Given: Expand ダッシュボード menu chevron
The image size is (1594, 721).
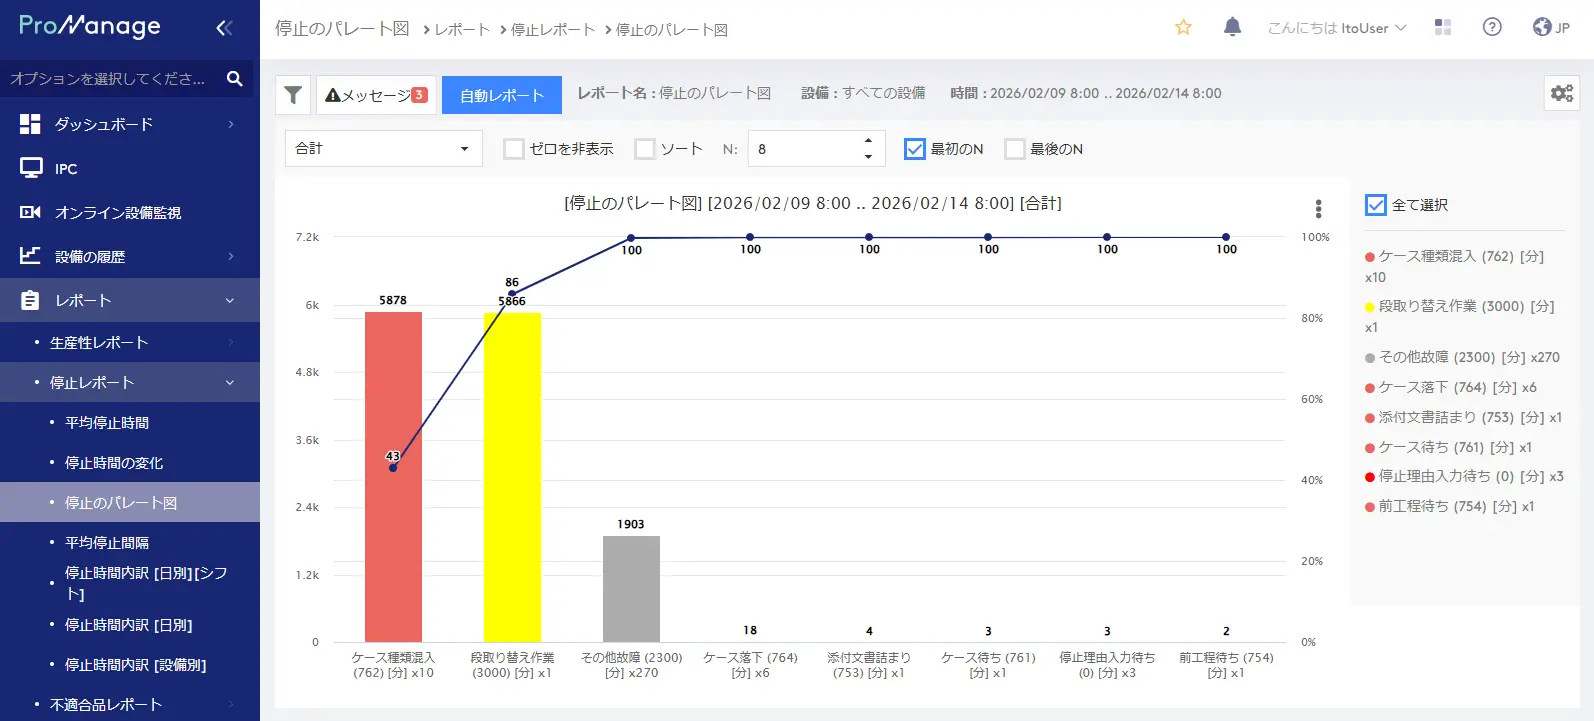Looking at the screenshot, I should coord(231,124).
